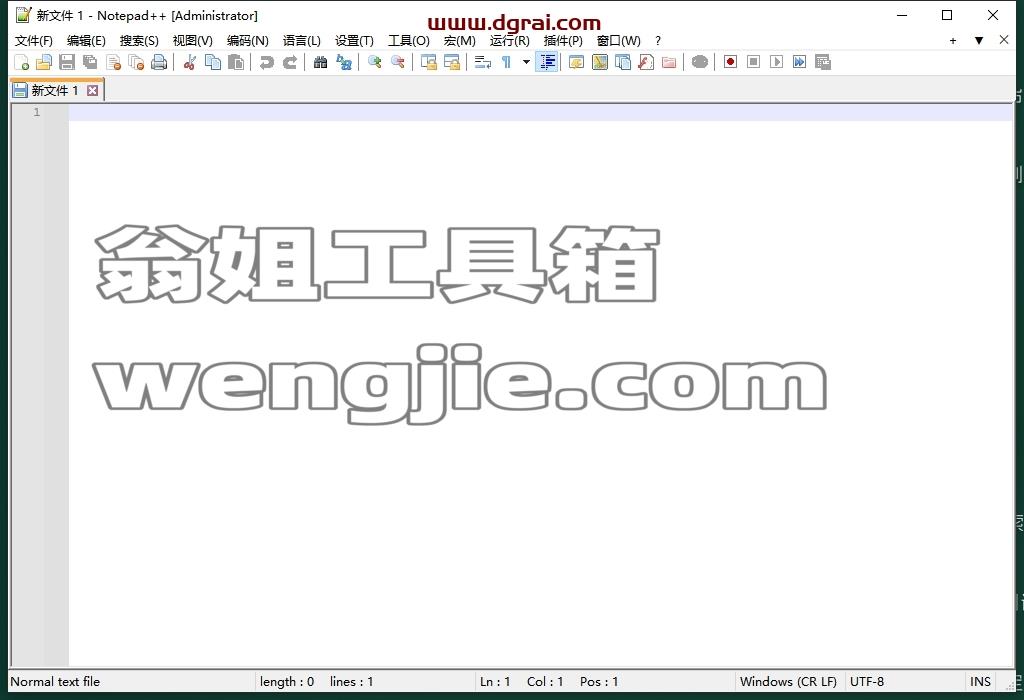Image resolution: width=1024 pixels, height=700 pixels.
Task: Run the macro multiple times icon
Action: click(x=799, y=62)
